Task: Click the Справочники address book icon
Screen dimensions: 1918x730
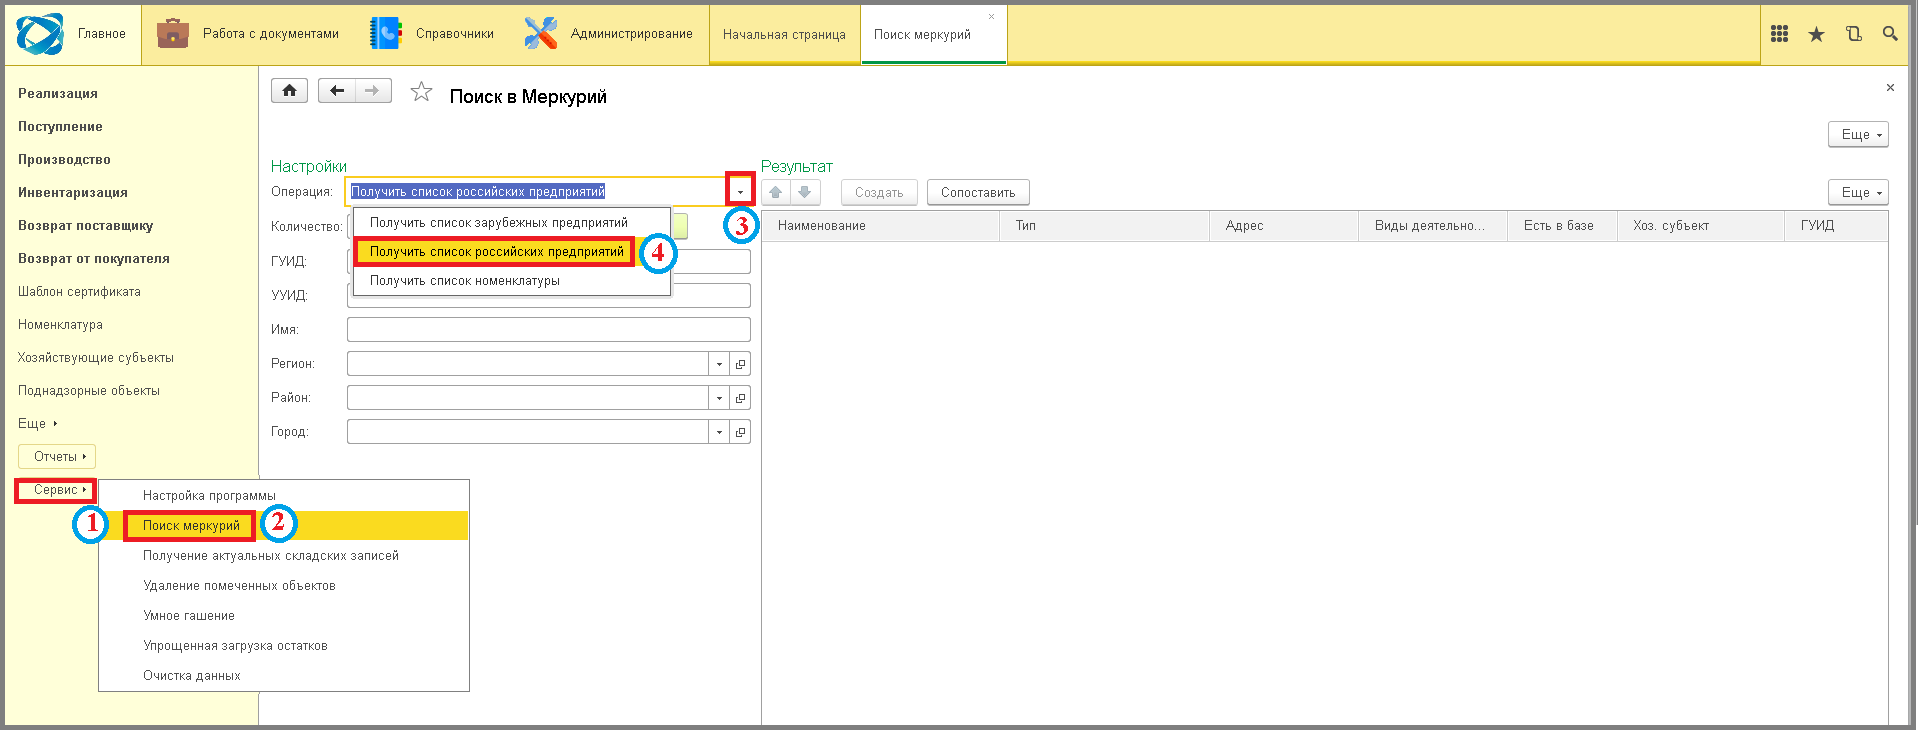Action: [x=385, y=33]
